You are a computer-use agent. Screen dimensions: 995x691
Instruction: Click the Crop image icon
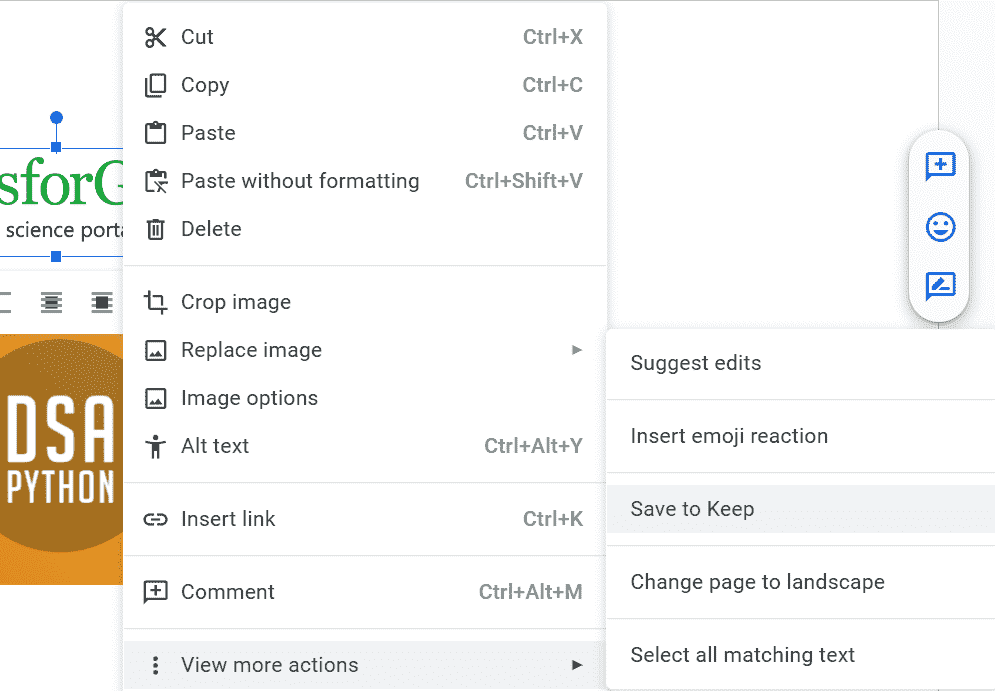point(155,302)
